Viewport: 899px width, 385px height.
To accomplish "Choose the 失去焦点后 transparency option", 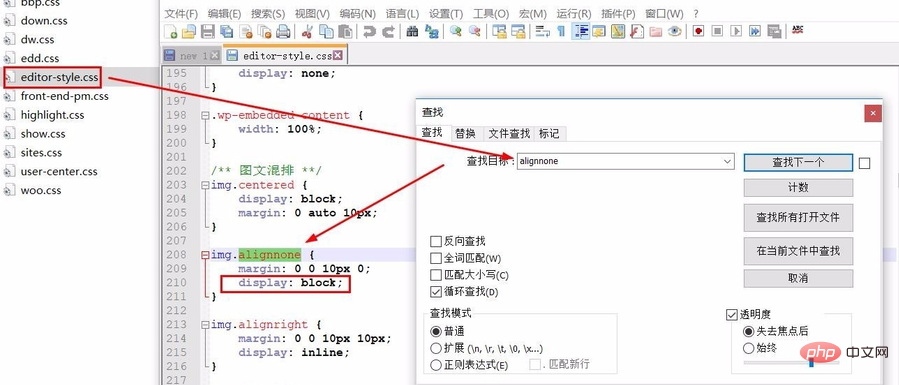I will [748, 331].
